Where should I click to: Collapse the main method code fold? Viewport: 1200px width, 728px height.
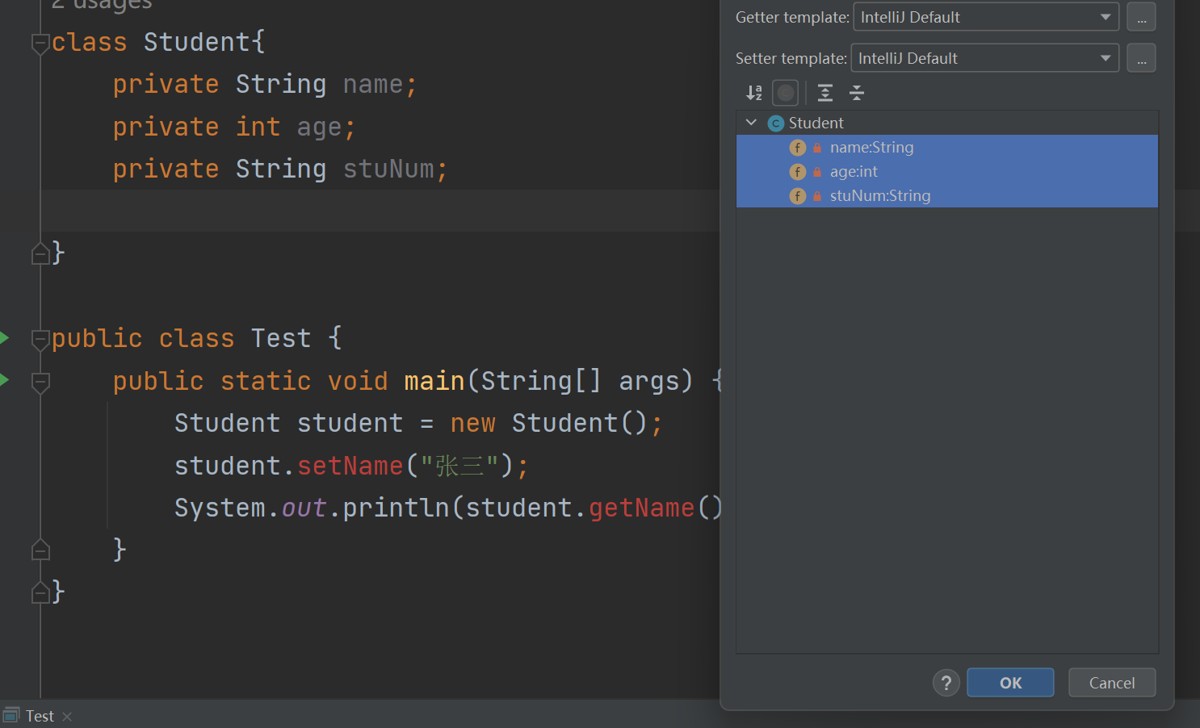tap(40, 381)
